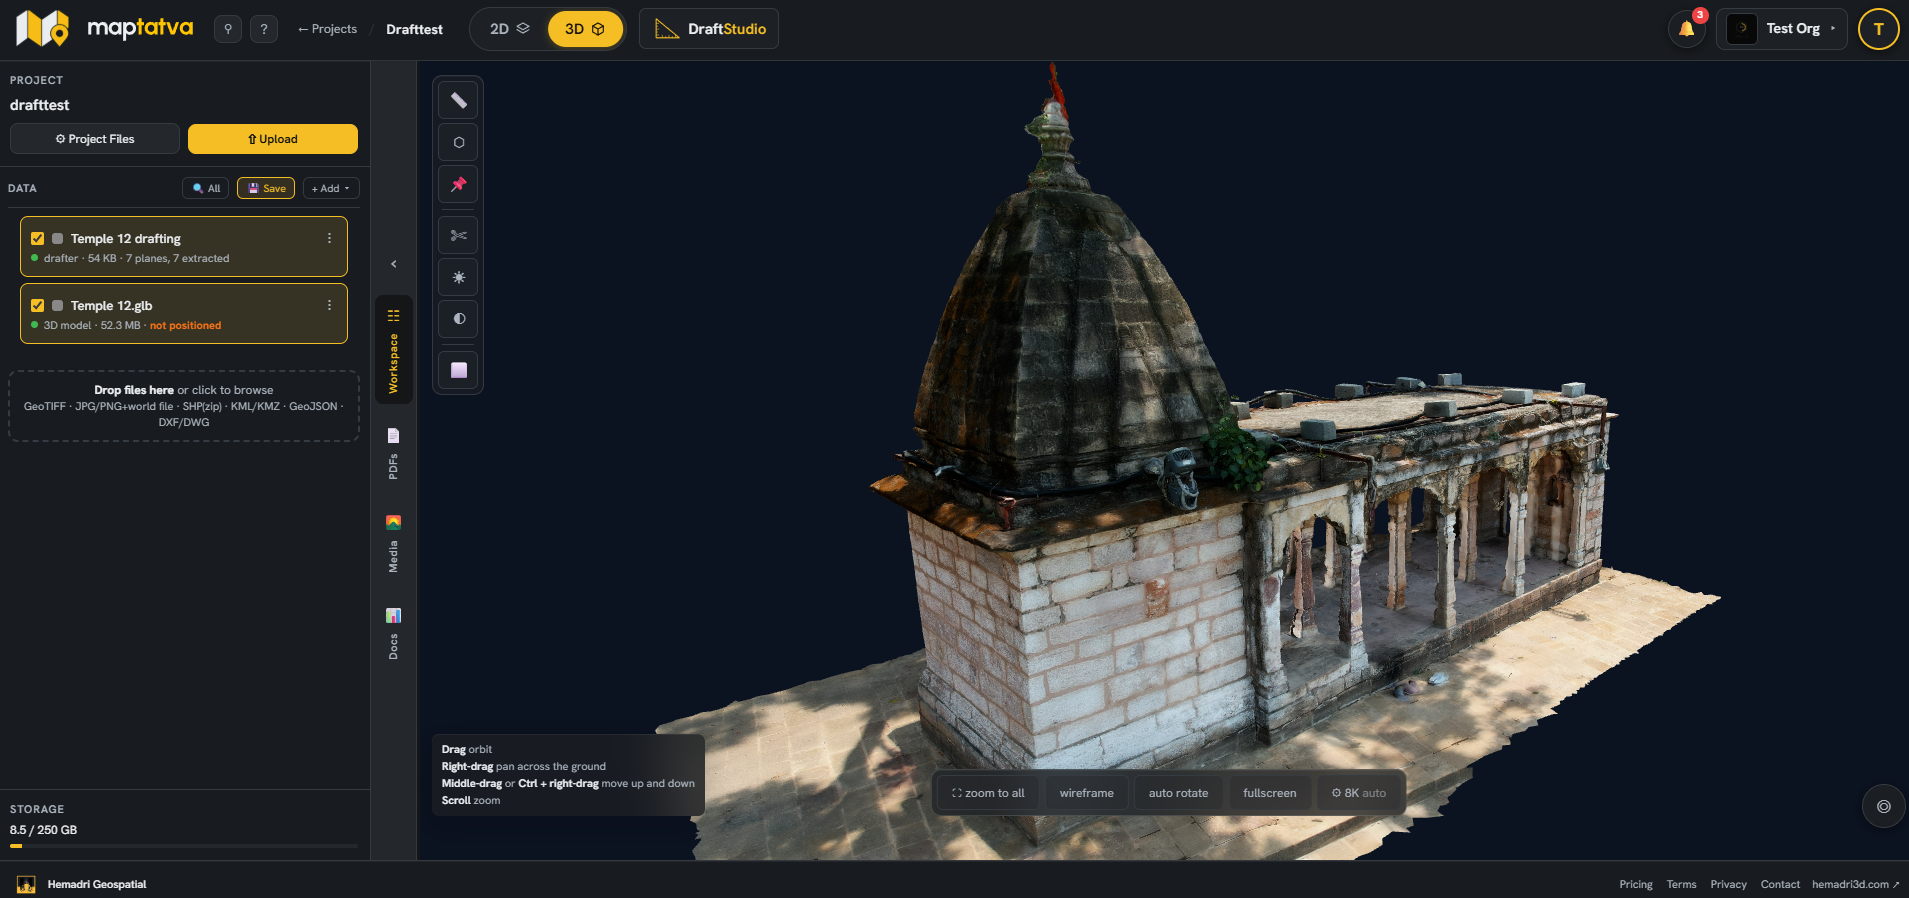Screen dimensions: 1909x898
Task: Open DraftStudio
Action: 709,29
